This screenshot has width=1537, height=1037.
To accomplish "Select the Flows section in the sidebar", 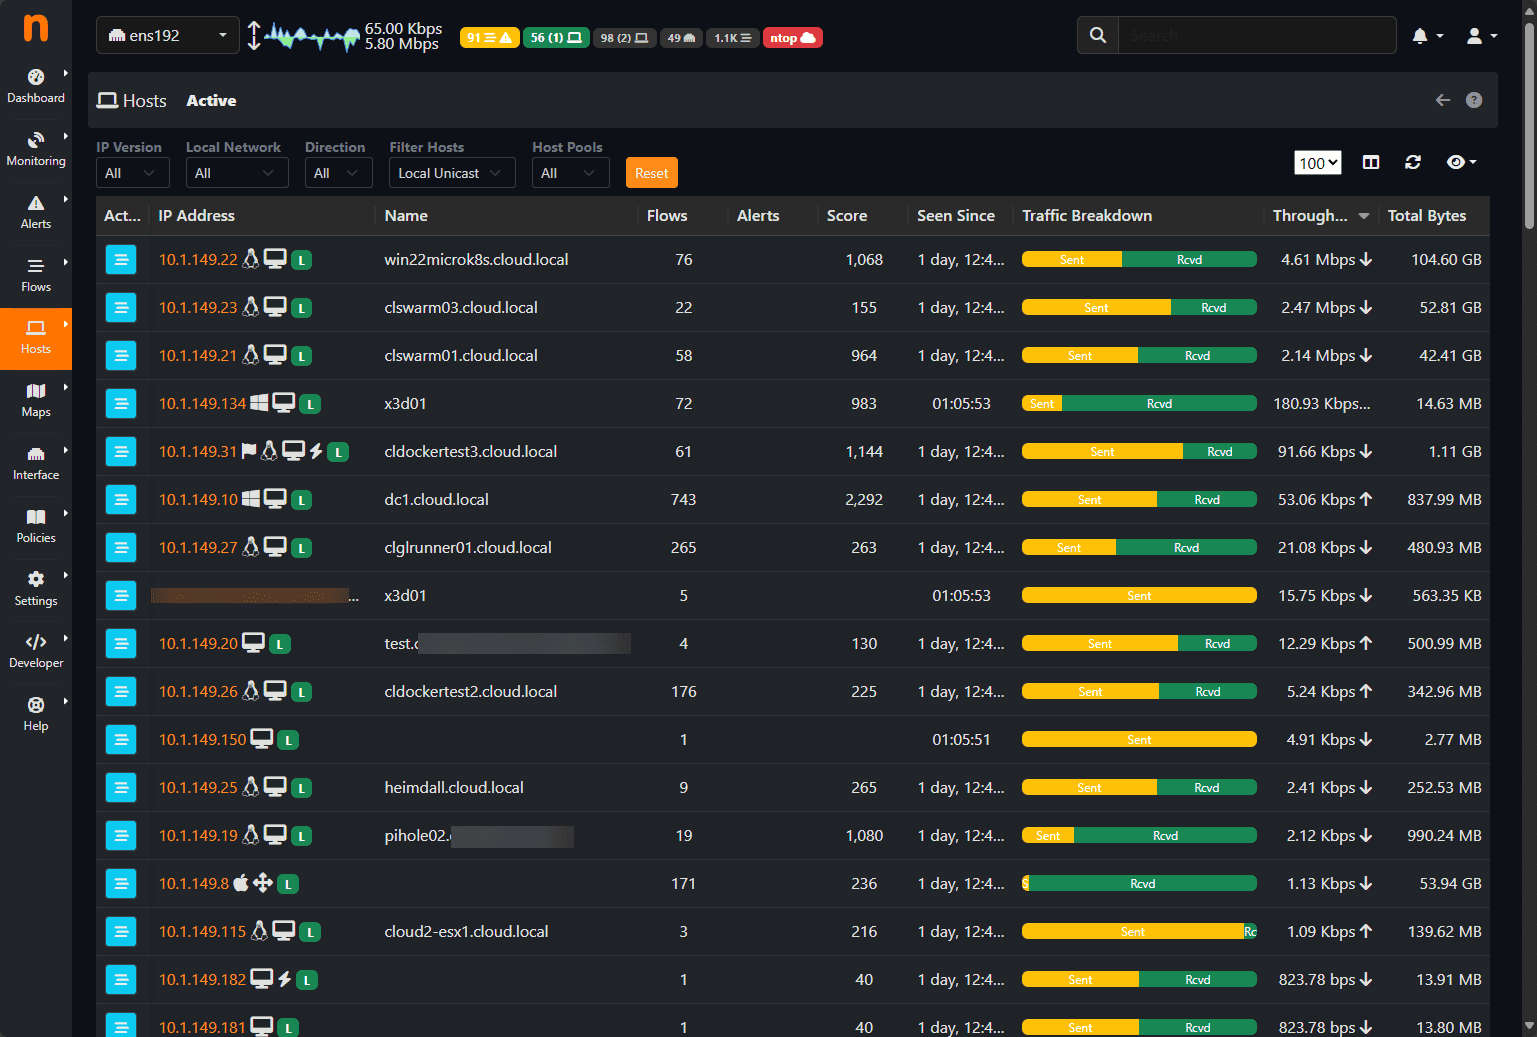I will (36, 275).
